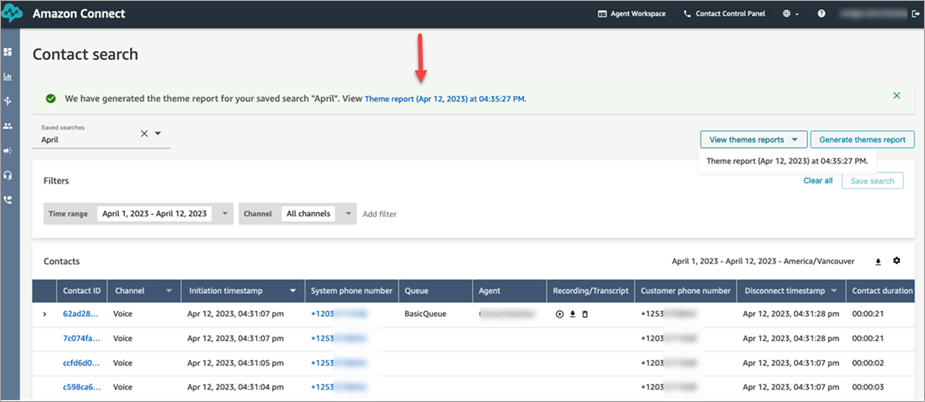Click Add filter field
Image resolution: width=925 pixels, height=402 pixels.
[380, 214]
